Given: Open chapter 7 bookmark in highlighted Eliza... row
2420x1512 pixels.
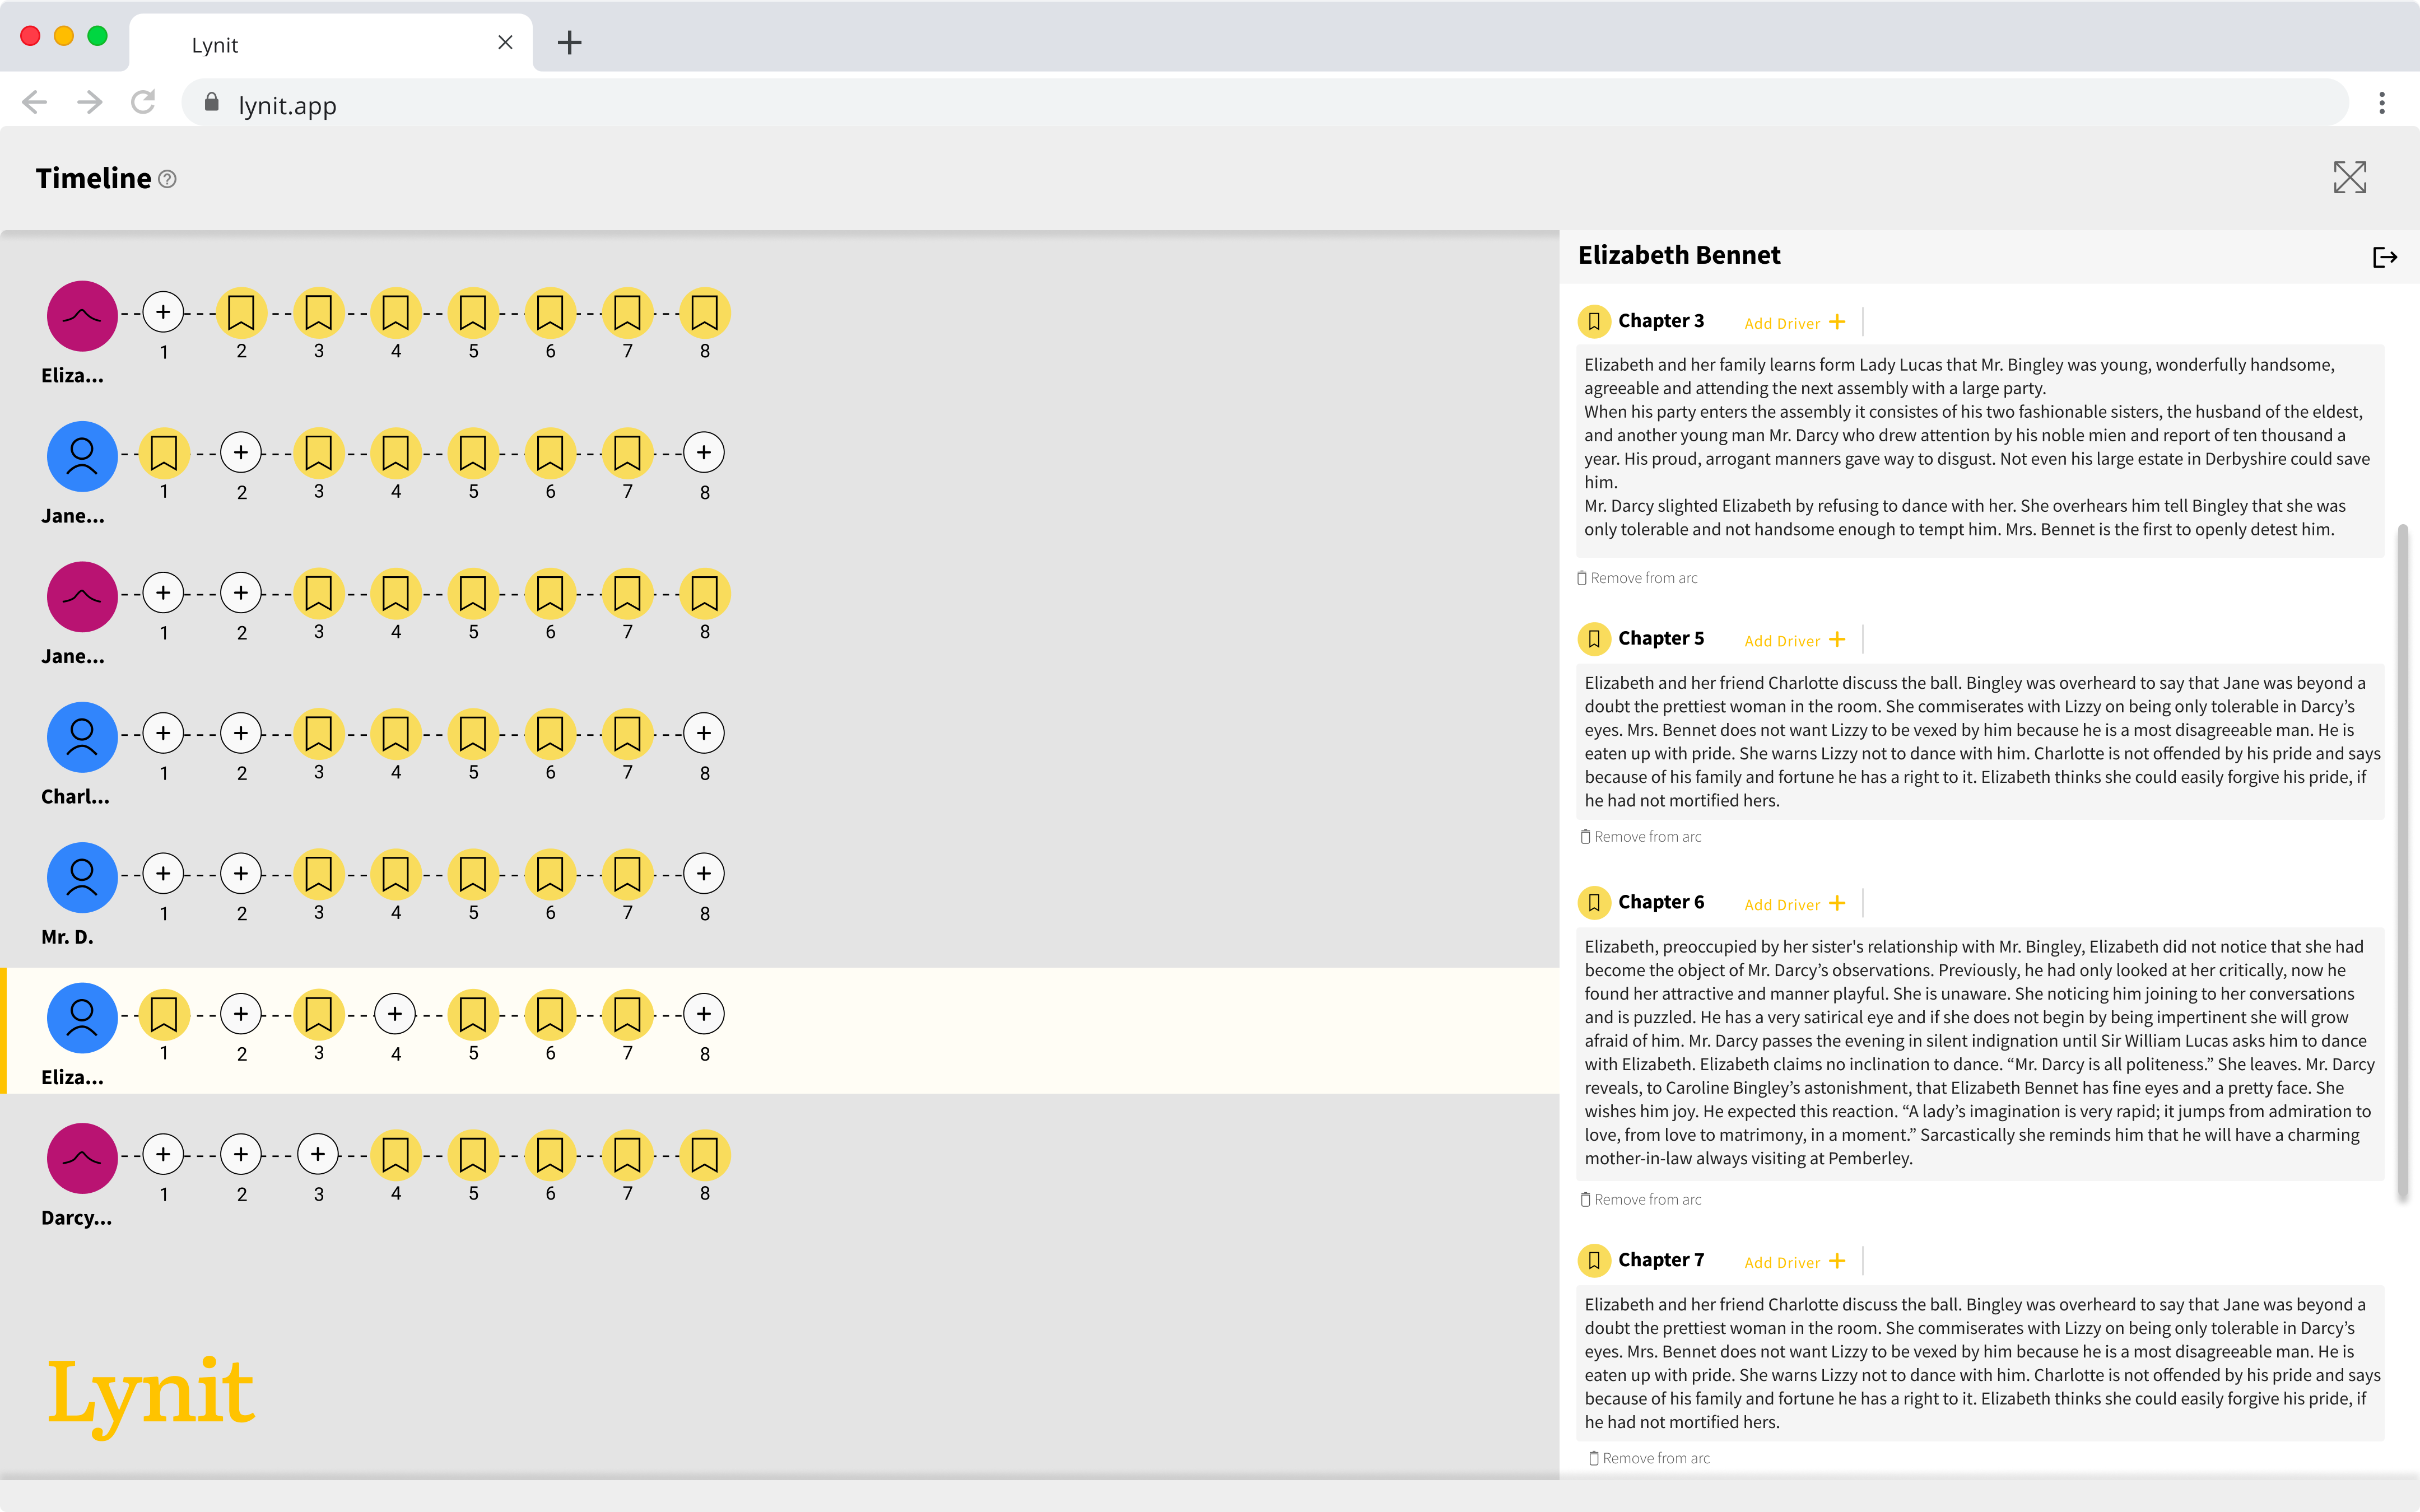Looking at the screenshot, I should pos(627,1014).
